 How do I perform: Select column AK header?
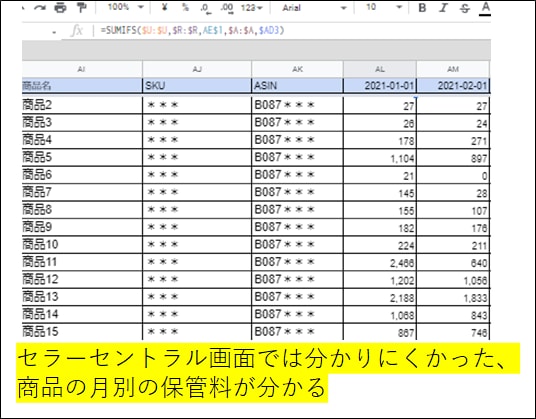coord(297,69)
